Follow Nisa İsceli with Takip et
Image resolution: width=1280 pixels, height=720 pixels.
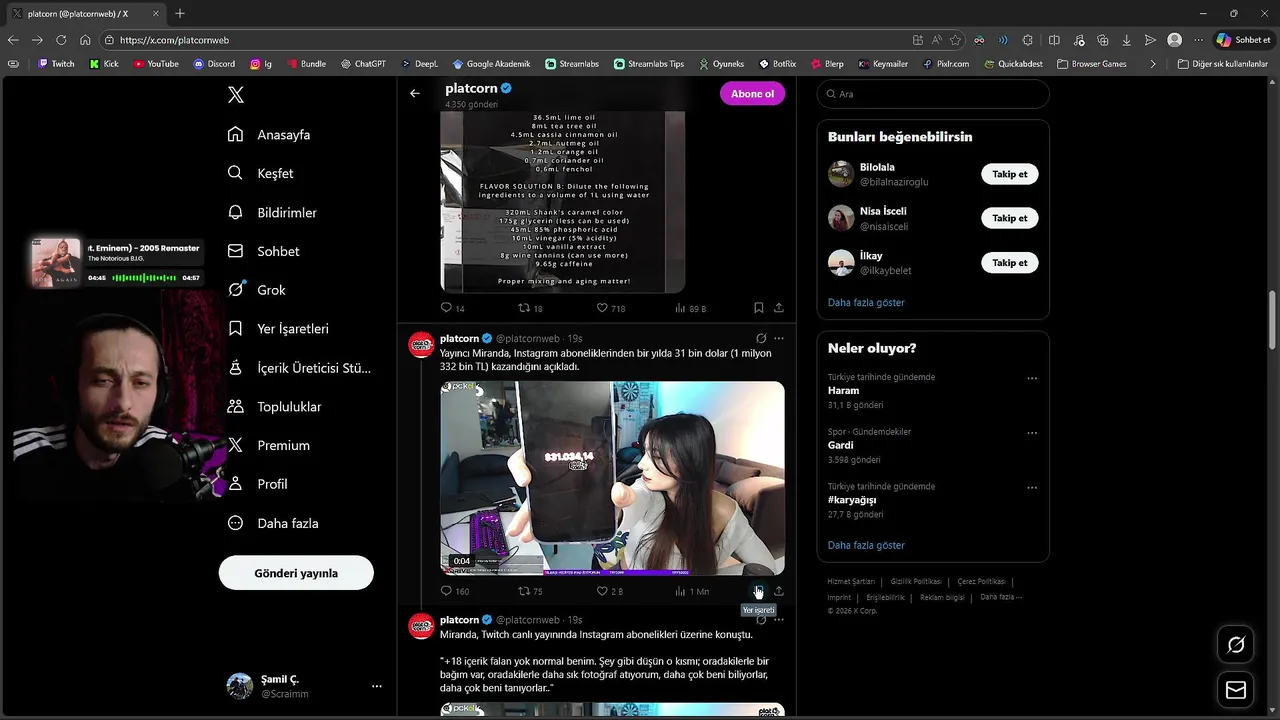pos(1009,218)
